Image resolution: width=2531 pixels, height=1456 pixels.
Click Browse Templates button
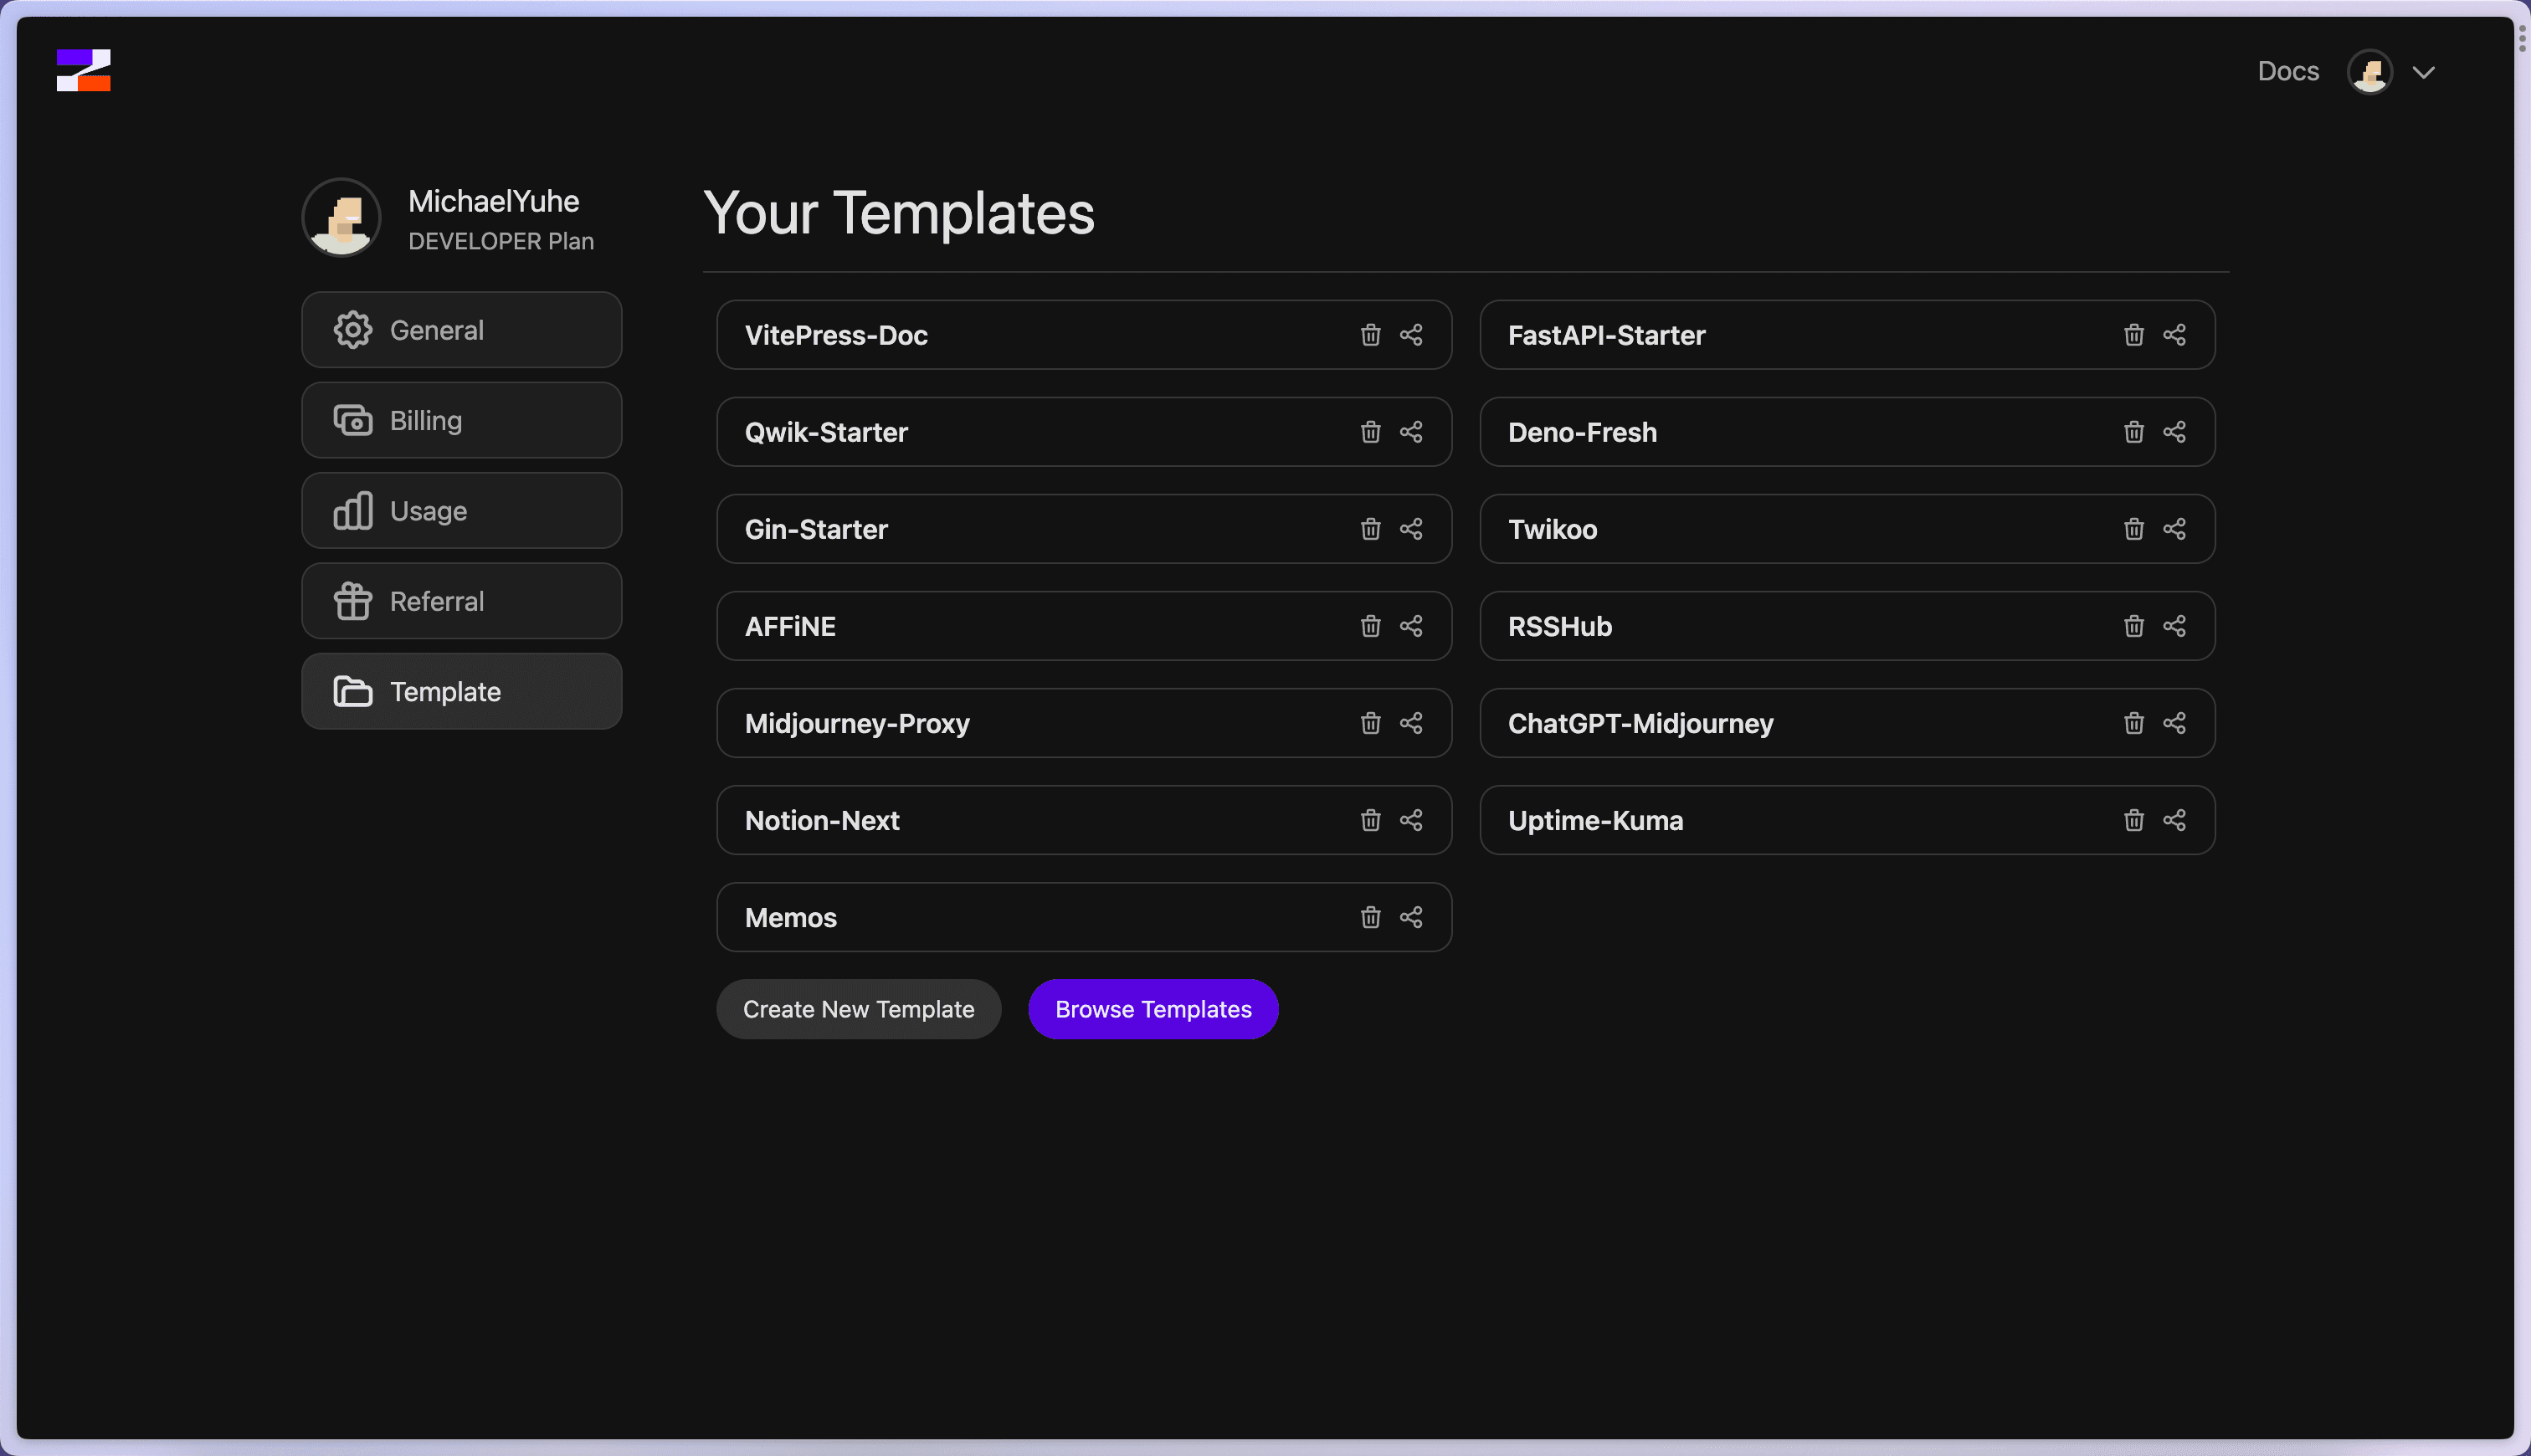point(1153,1009)
